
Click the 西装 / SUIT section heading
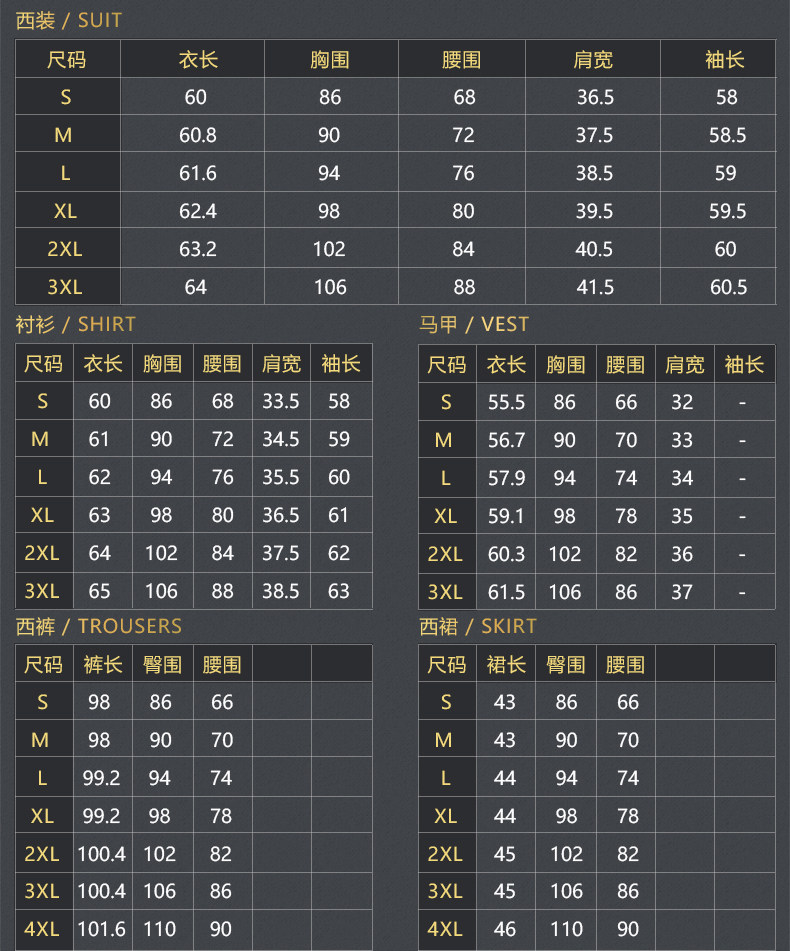tap(69, 20)
